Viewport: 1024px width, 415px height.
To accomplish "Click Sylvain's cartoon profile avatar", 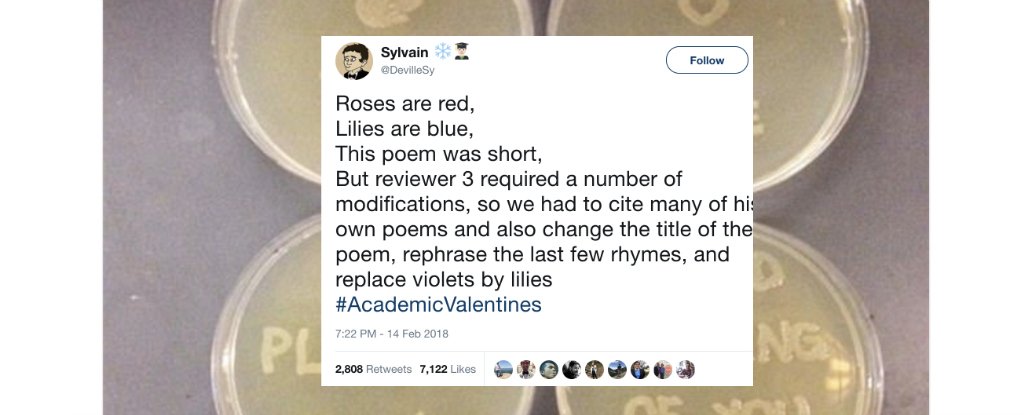I will tap(354, 60).
